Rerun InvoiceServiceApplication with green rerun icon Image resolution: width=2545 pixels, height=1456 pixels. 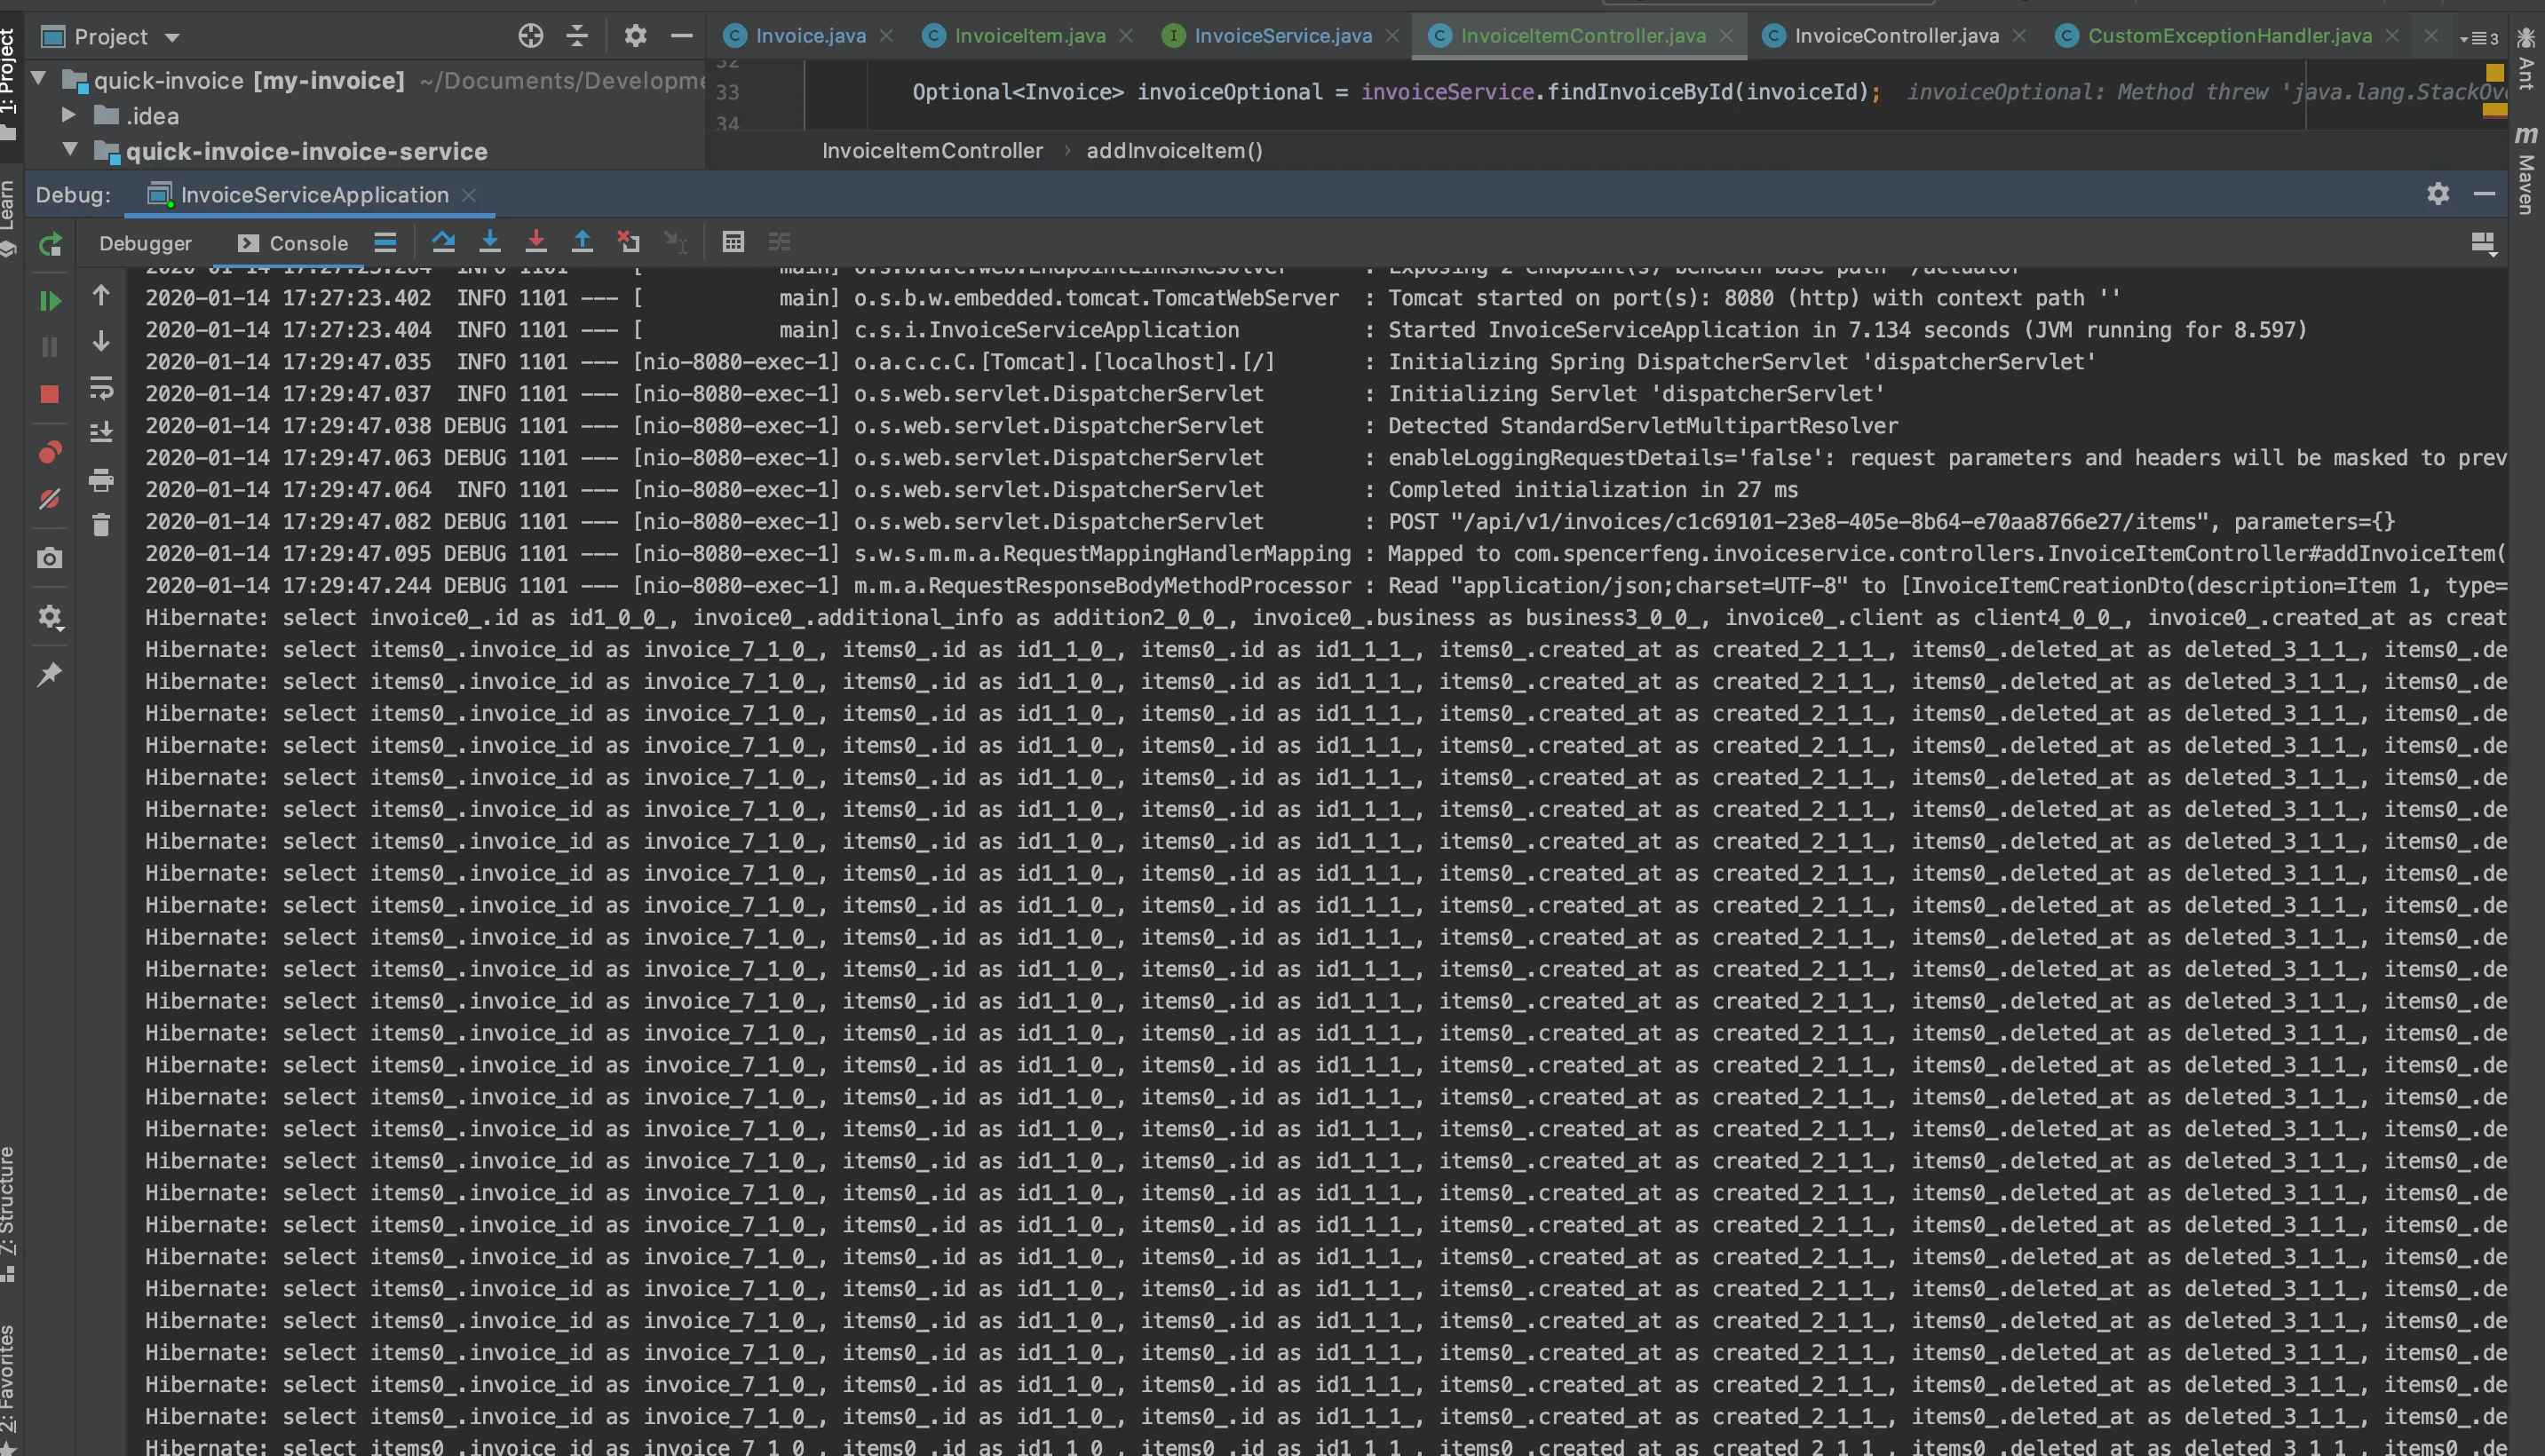tap(50, 244)
